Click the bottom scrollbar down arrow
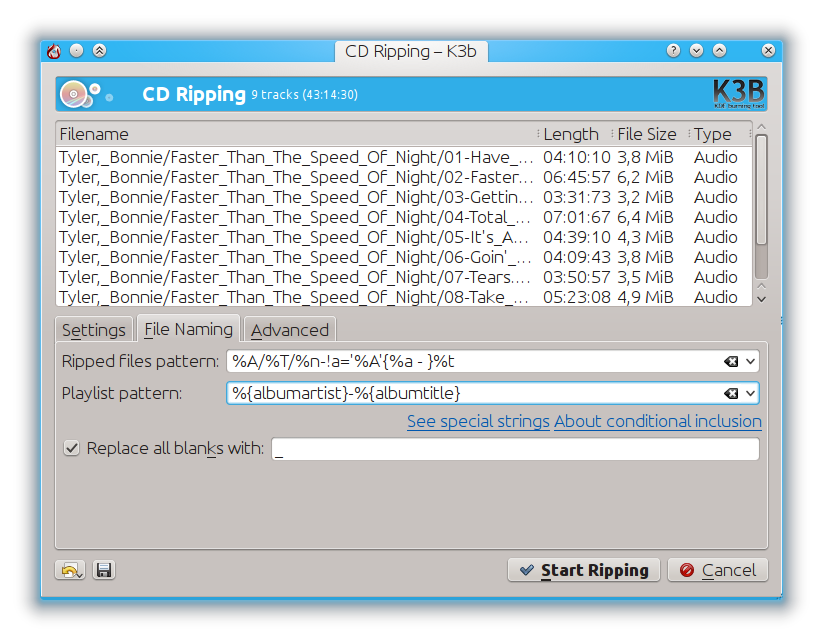Screen dimensions: 823x640 click(762, 299)
